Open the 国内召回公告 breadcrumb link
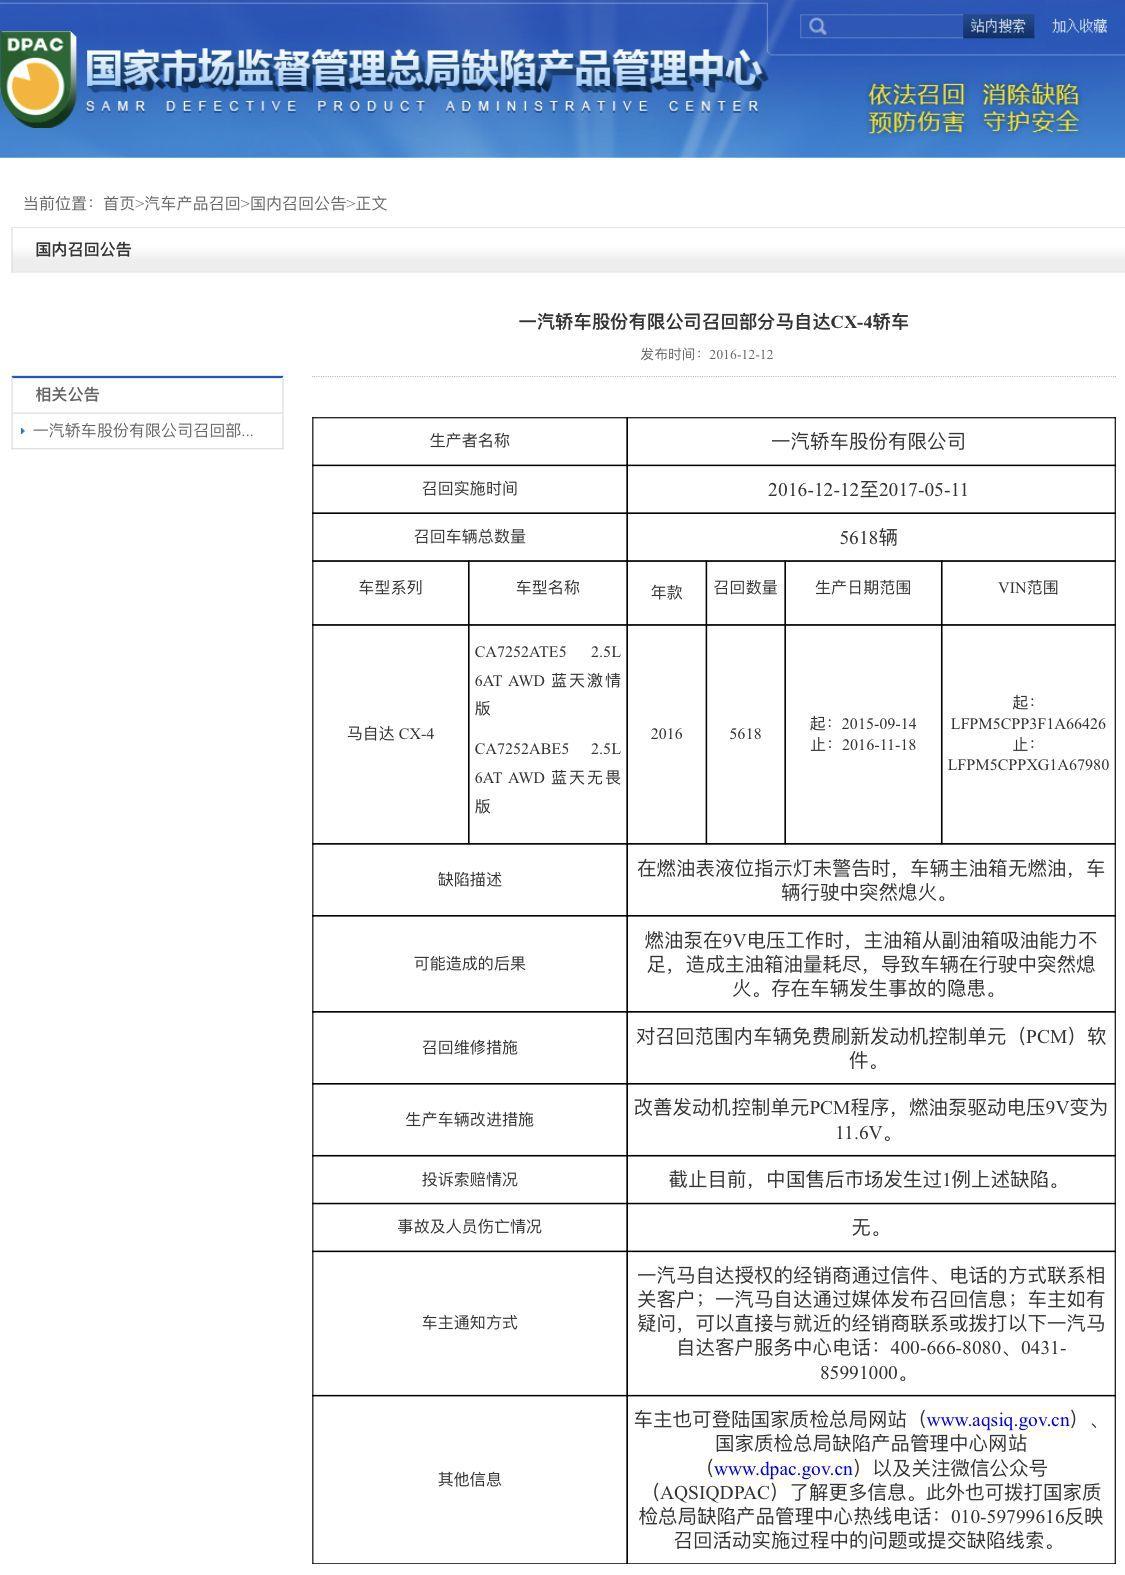The height and width of the screenshot is (1575, 1125). (x=298, y=203)
